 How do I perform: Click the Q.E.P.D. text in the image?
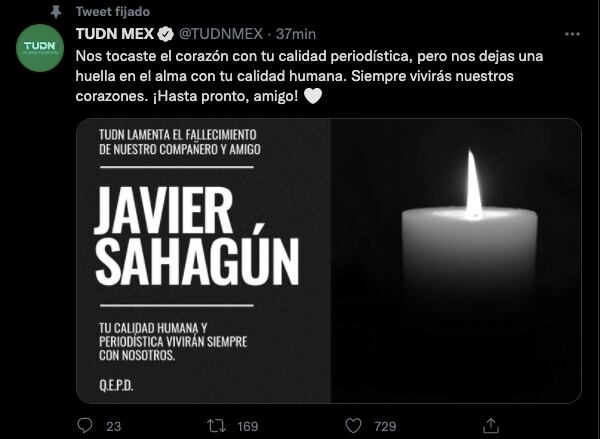coord(116,385)
